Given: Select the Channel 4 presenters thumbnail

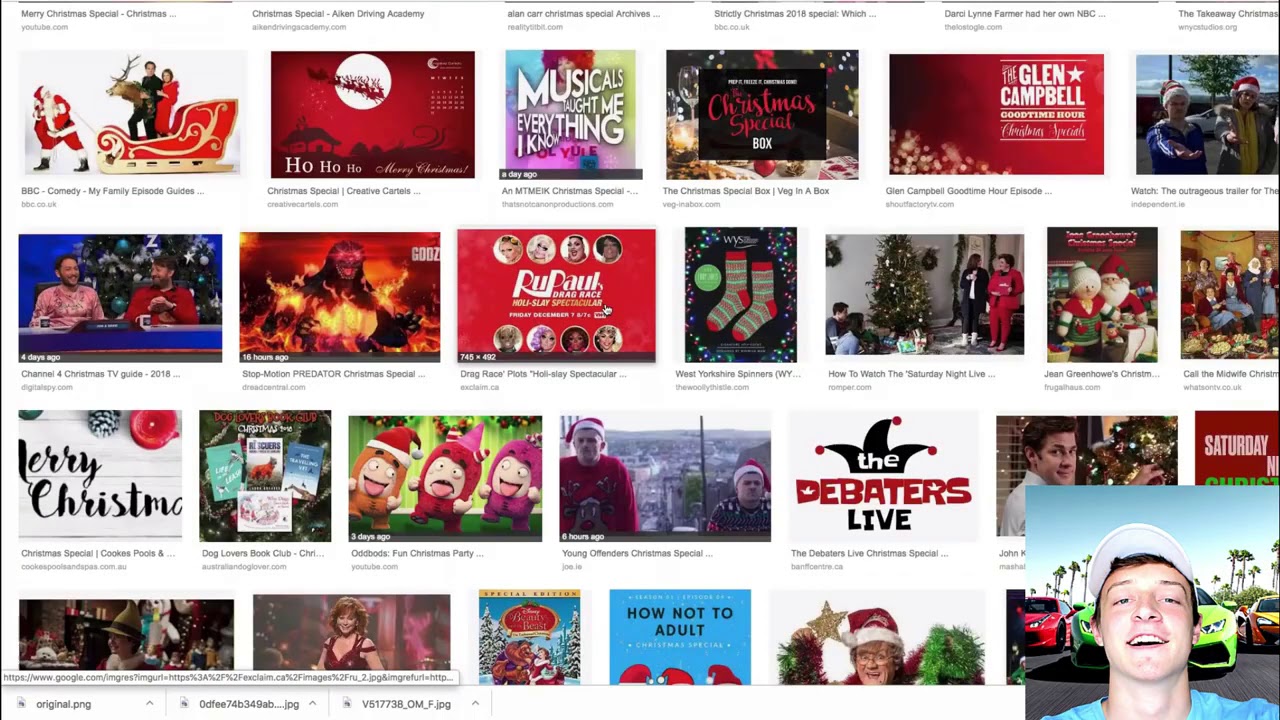Looking at the screenshot, I should click(x=120, y=298).
